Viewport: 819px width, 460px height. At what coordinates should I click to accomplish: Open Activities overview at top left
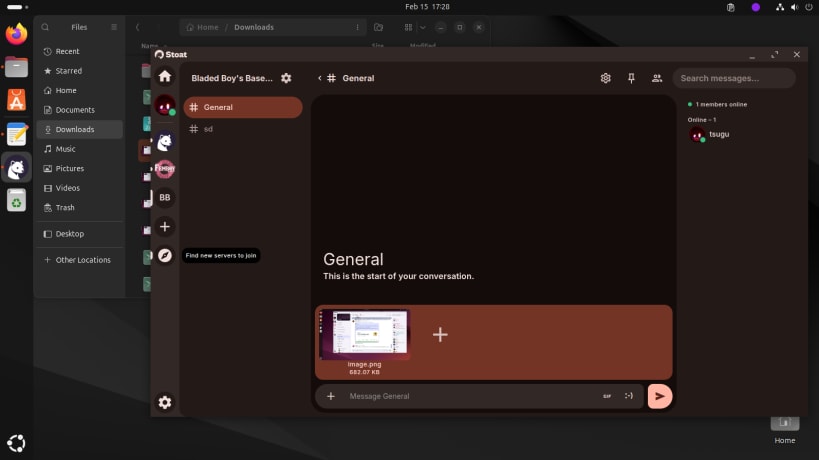[17, 7]
